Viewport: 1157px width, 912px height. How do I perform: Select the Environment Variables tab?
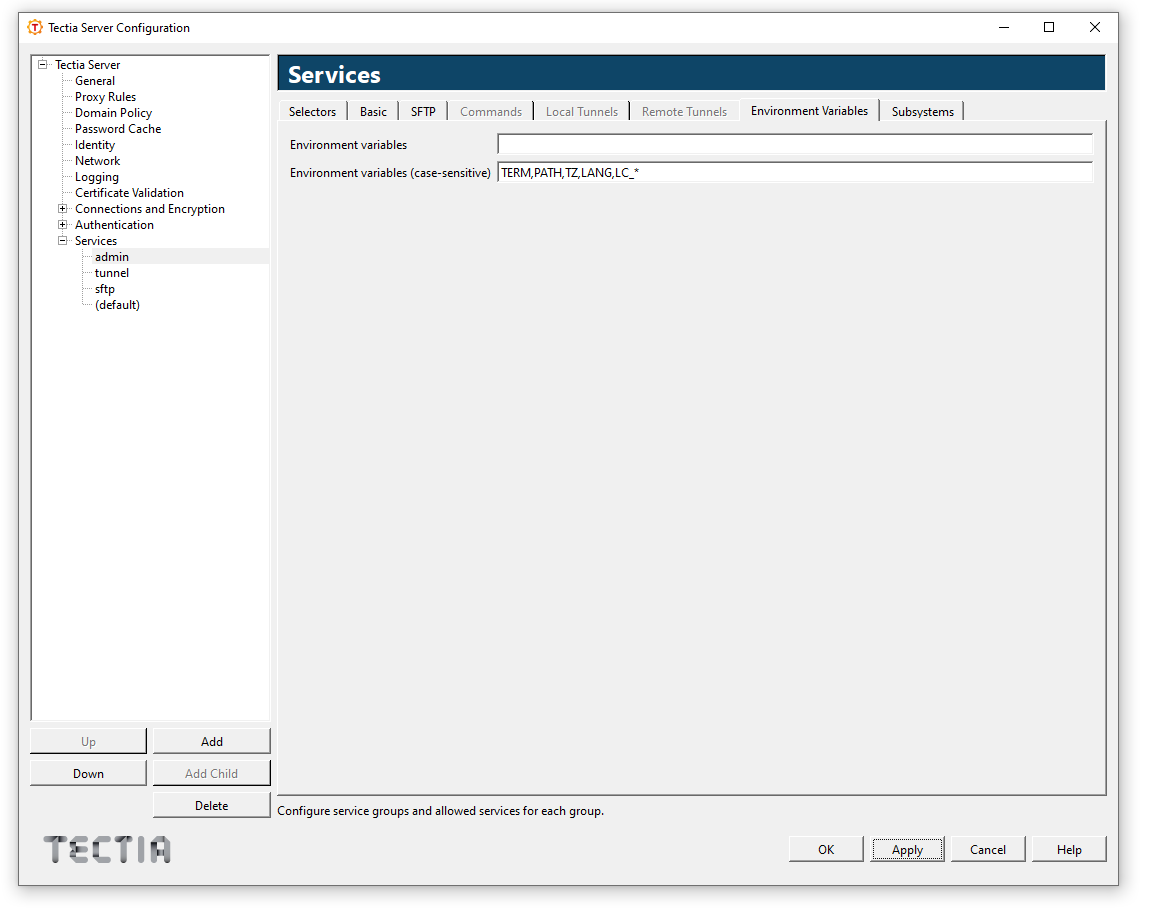(x=809, y=111)
